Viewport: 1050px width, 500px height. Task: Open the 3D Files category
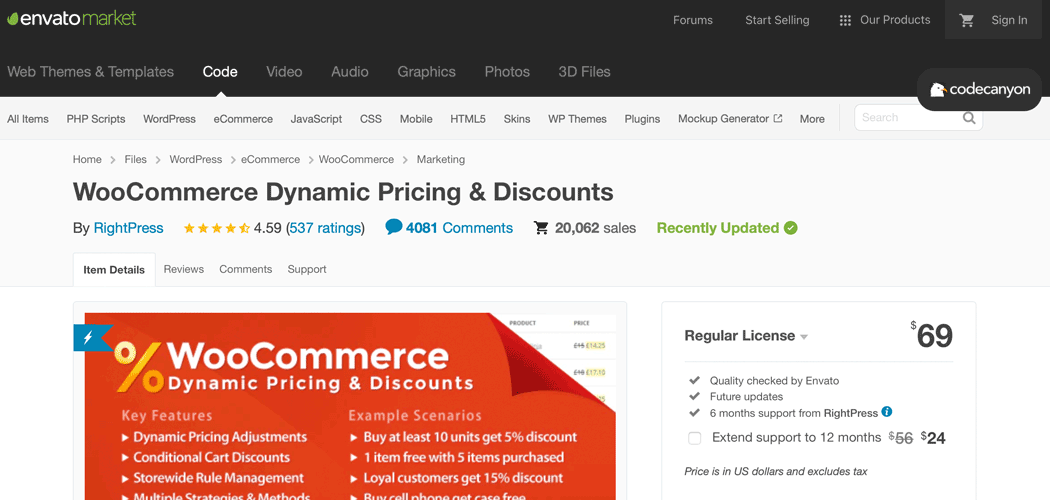[x=585, y=72]
